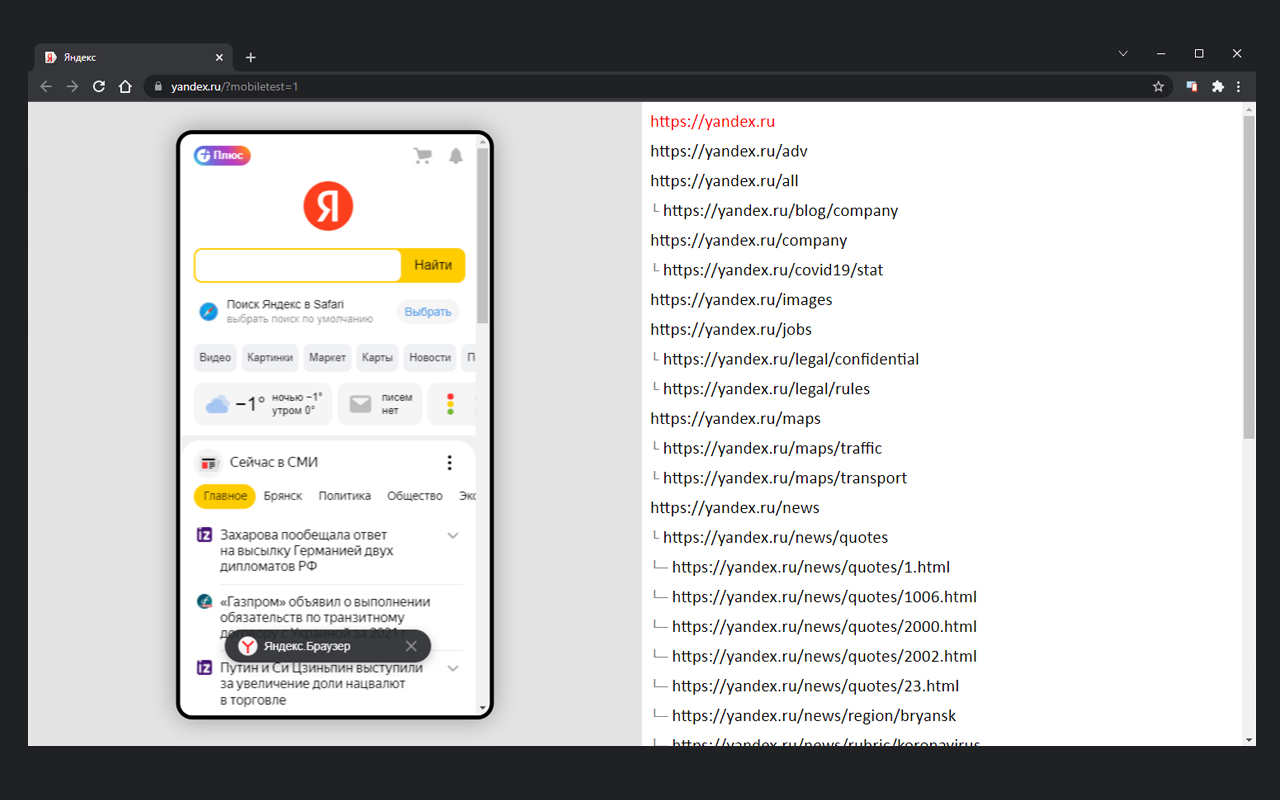Open the notifications bell icon
Image resolution: width=1280 pixels, height=800 pixels.
pyautogui.click(x=456, y=156)
